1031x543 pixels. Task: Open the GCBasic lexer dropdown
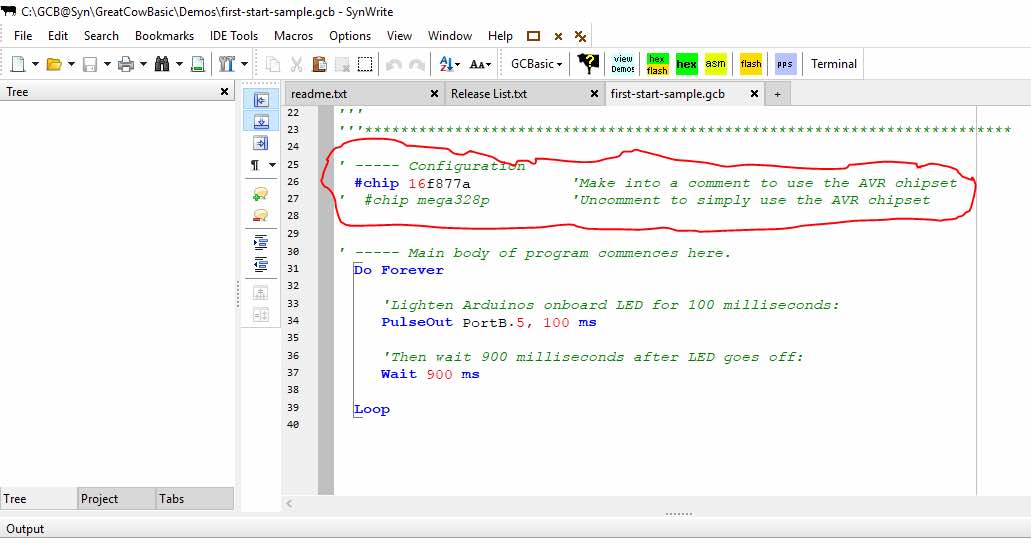(537, 64)
